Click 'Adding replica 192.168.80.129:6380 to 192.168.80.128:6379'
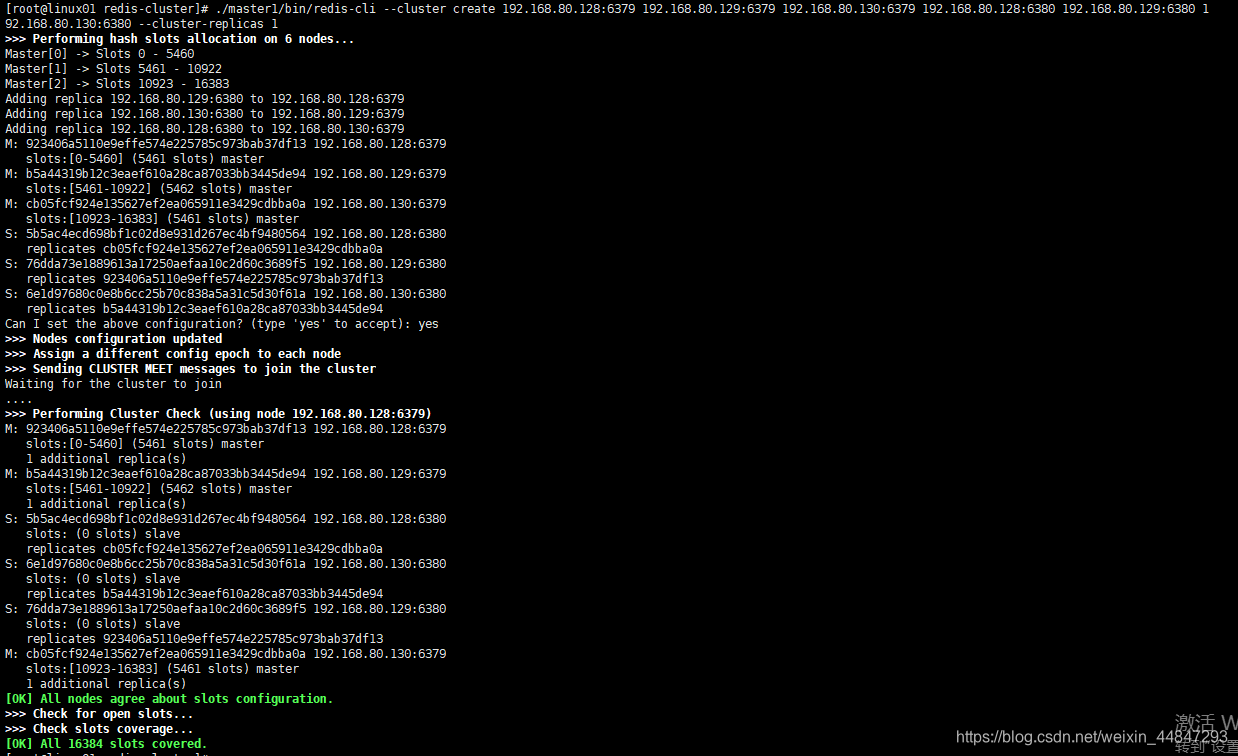The height and width of the screenshot is (756, 1238). [x=205, y=98]
